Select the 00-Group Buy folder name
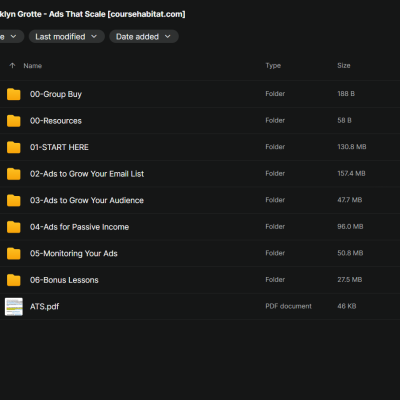The height and width of the screenshot is (400, 400). (56, 94)
